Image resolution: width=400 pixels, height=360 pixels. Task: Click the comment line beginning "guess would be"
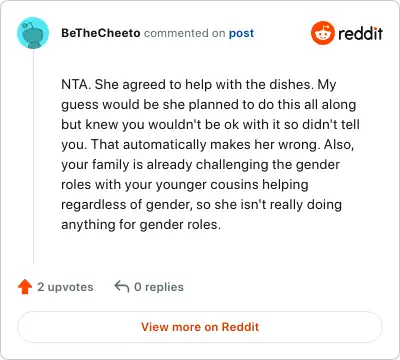tap(209, 105)
